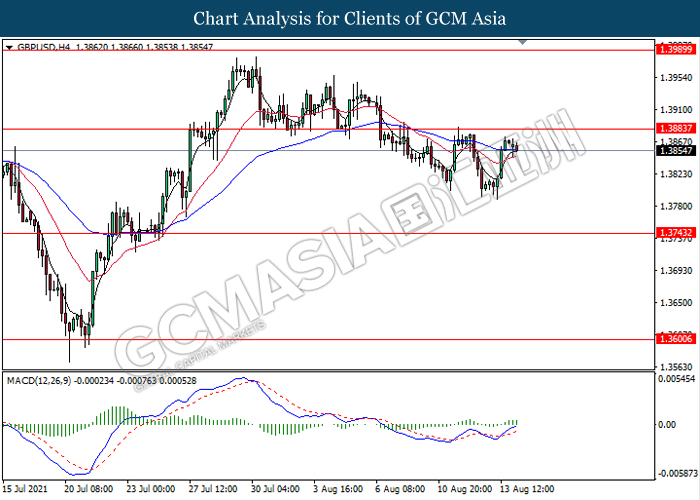Image resolution: width=700 pixels, height=500 pixels.
Task: Click the 1.39100 price scale value
Action: (676, 110)
